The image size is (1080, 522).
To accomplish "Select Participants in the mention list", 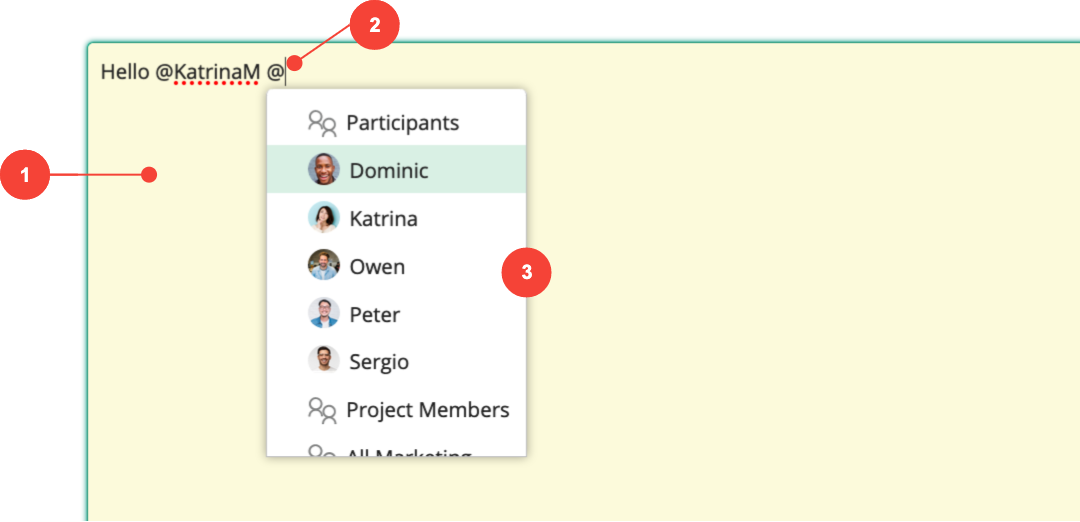I will [x=396, y=122].
